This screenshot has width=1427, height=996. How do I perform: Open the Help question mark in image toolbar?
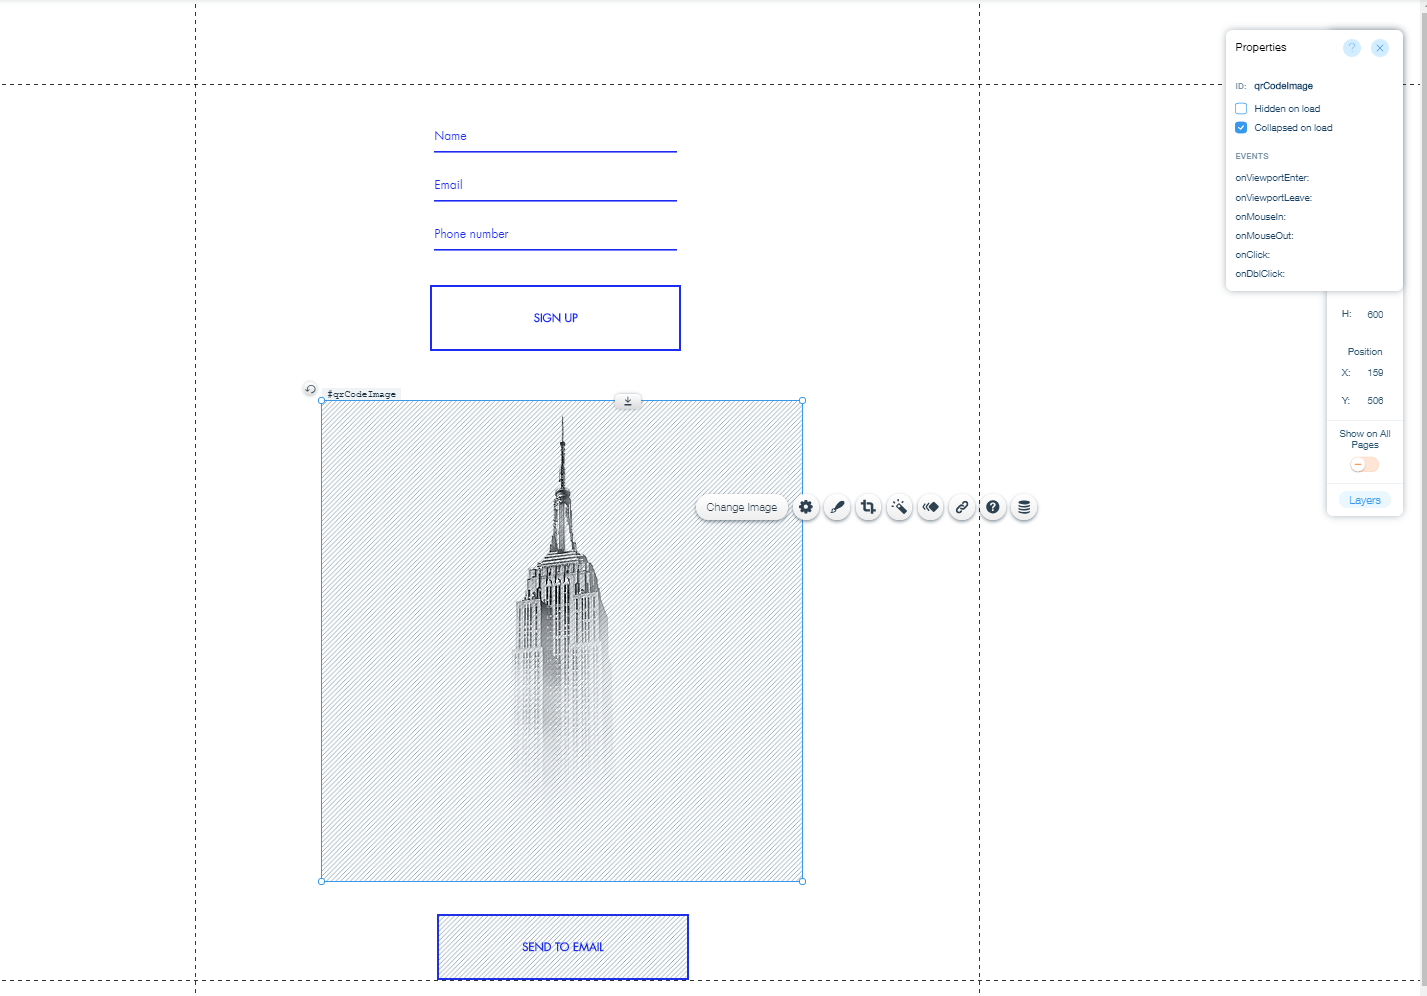click(993, 507)
